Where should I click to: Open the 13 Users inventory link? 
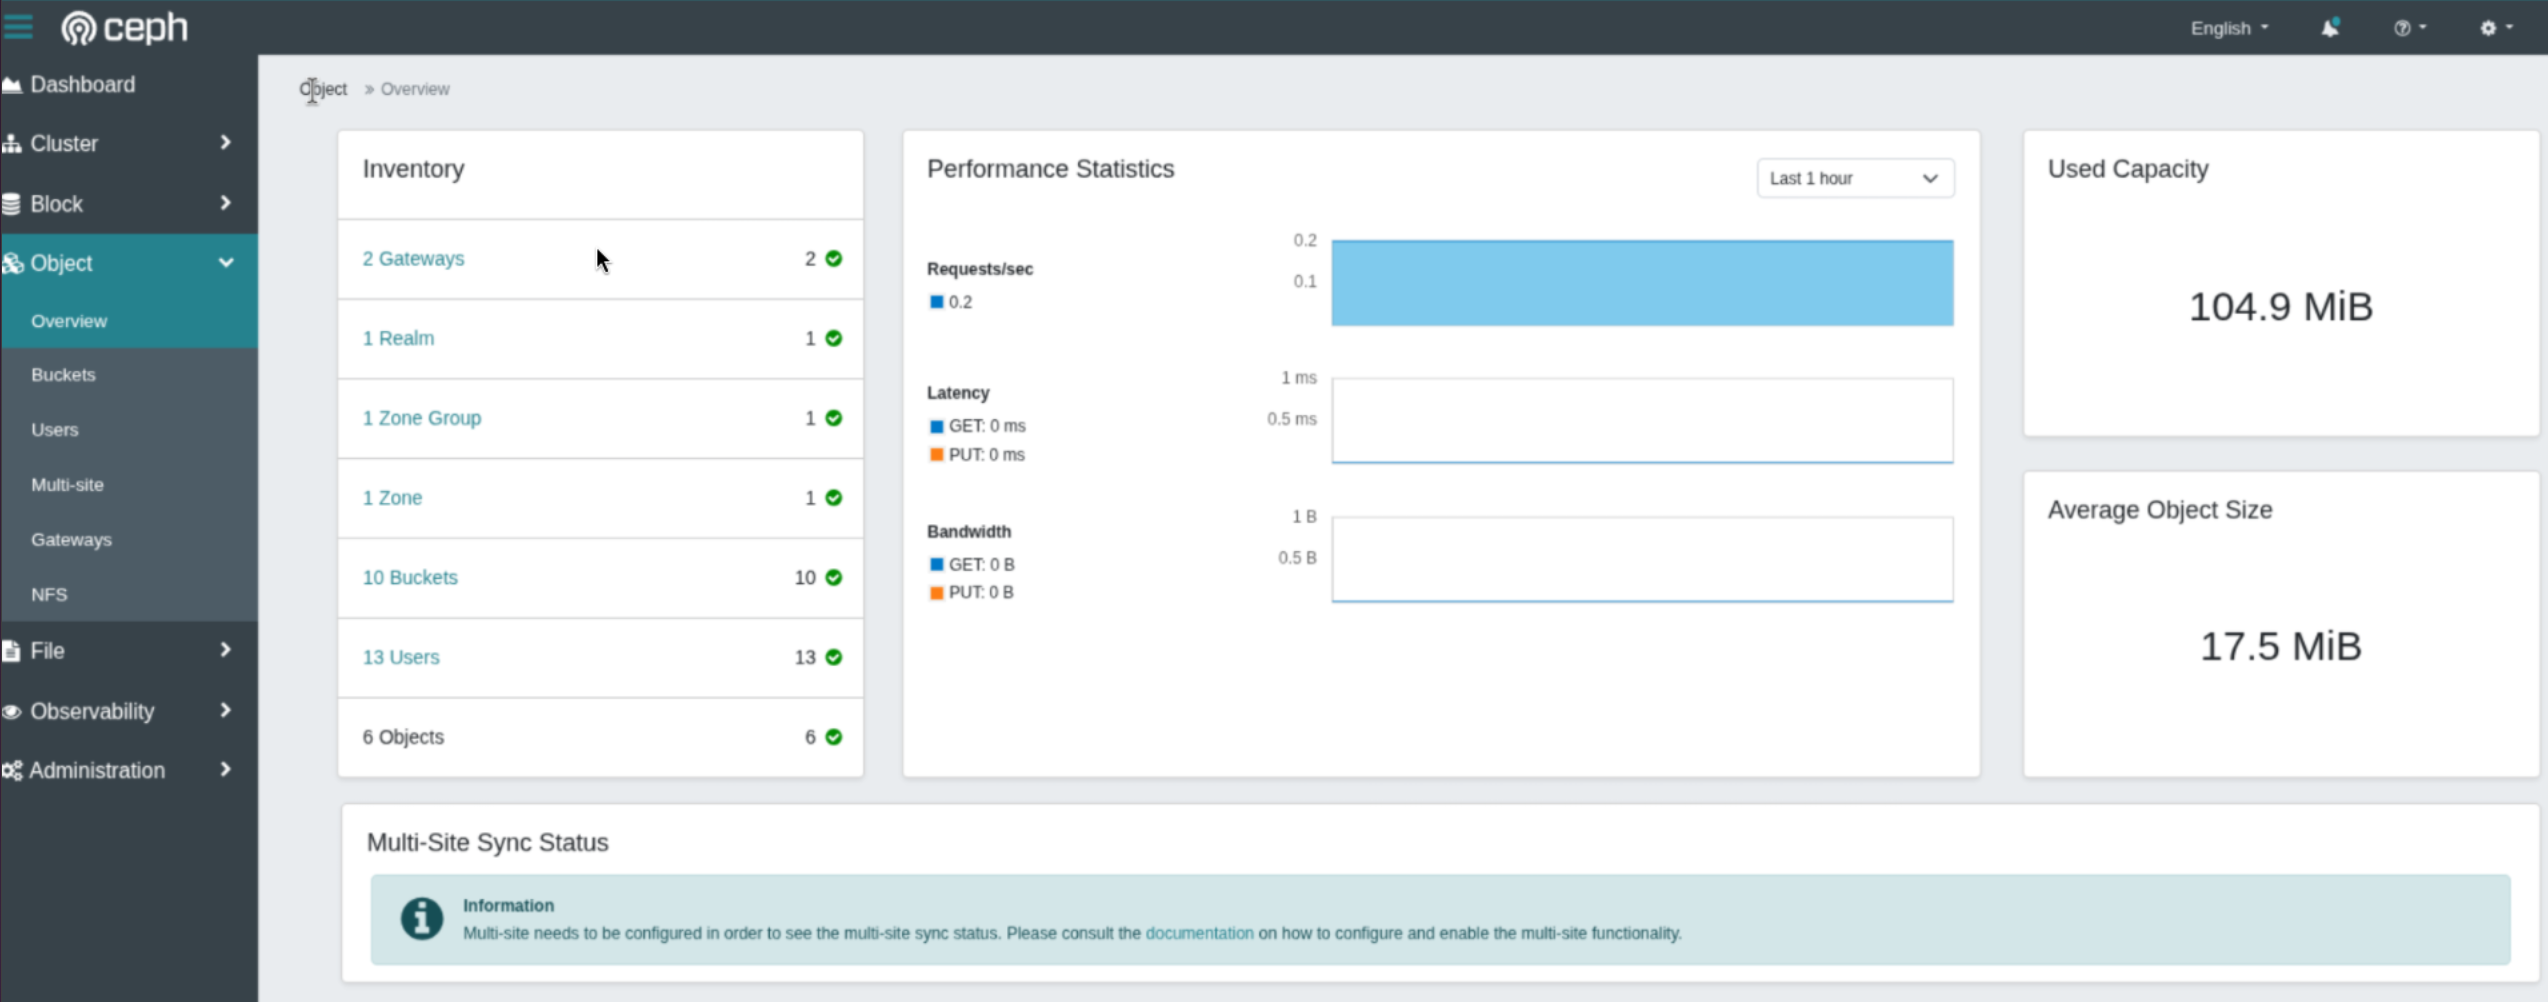click(401, 657)
